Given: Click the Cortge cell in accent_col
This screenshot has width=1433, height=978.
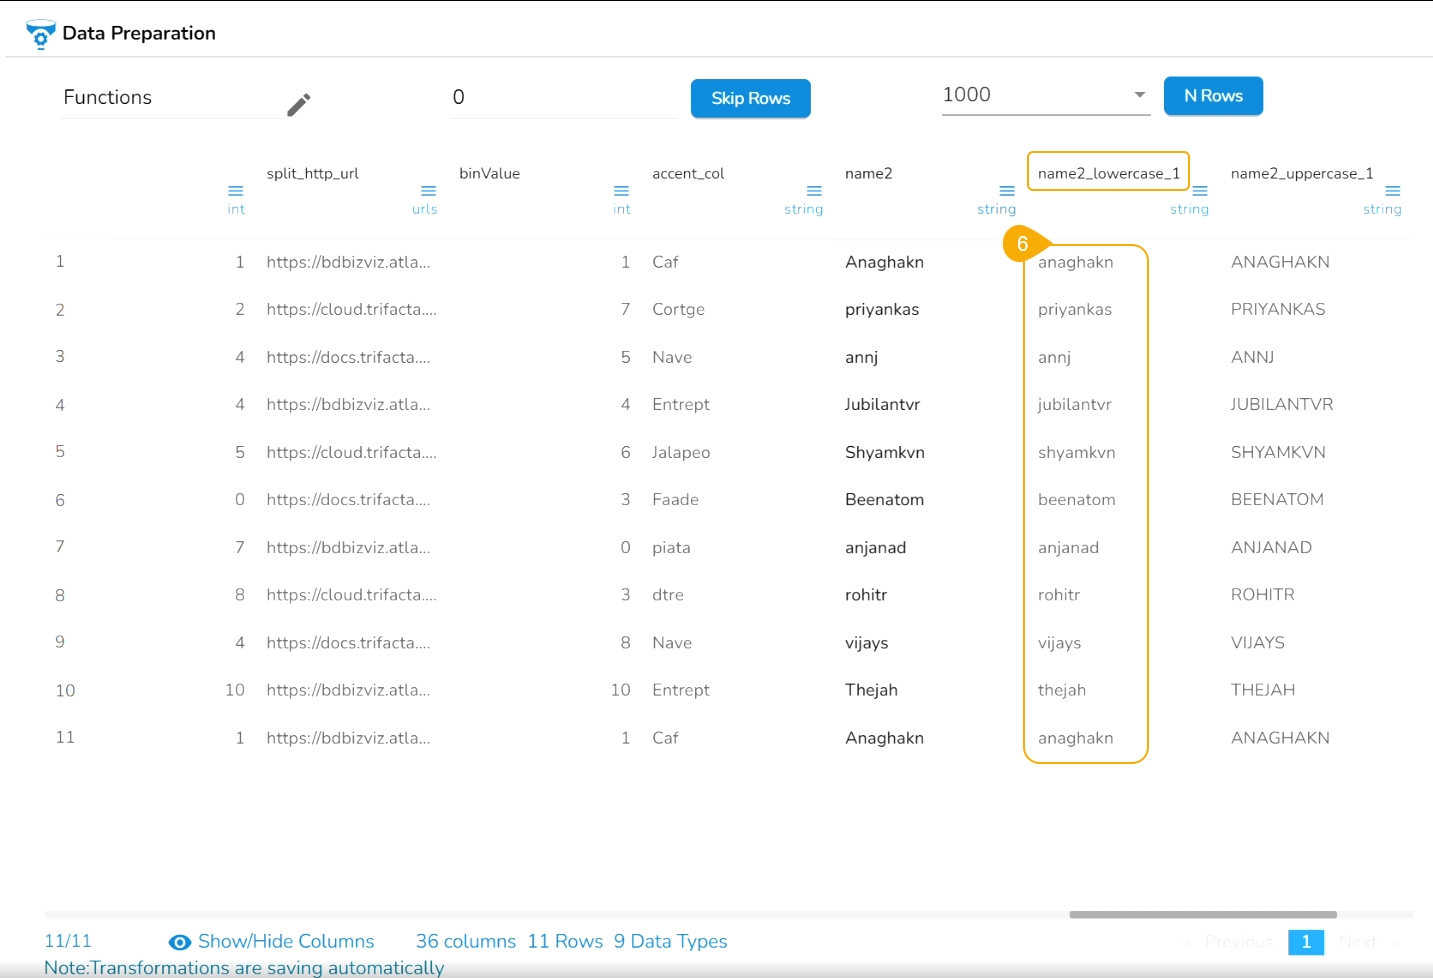Looking at the screenshot, I should 678,309.
